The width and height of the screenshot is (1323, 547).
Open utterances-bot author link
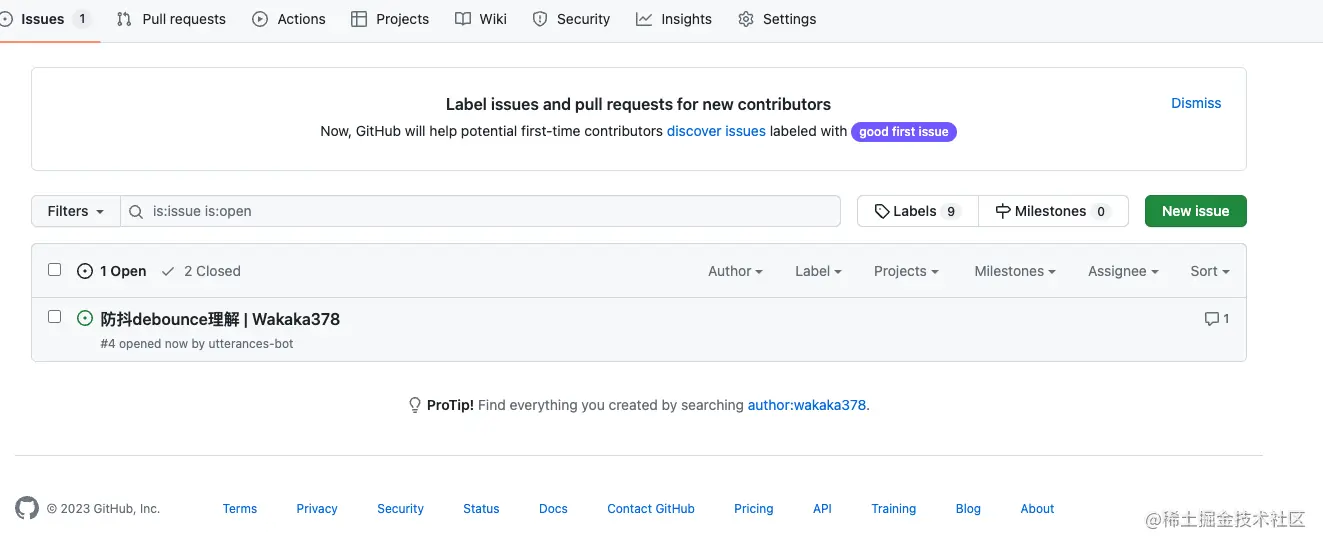pos(251,344)
